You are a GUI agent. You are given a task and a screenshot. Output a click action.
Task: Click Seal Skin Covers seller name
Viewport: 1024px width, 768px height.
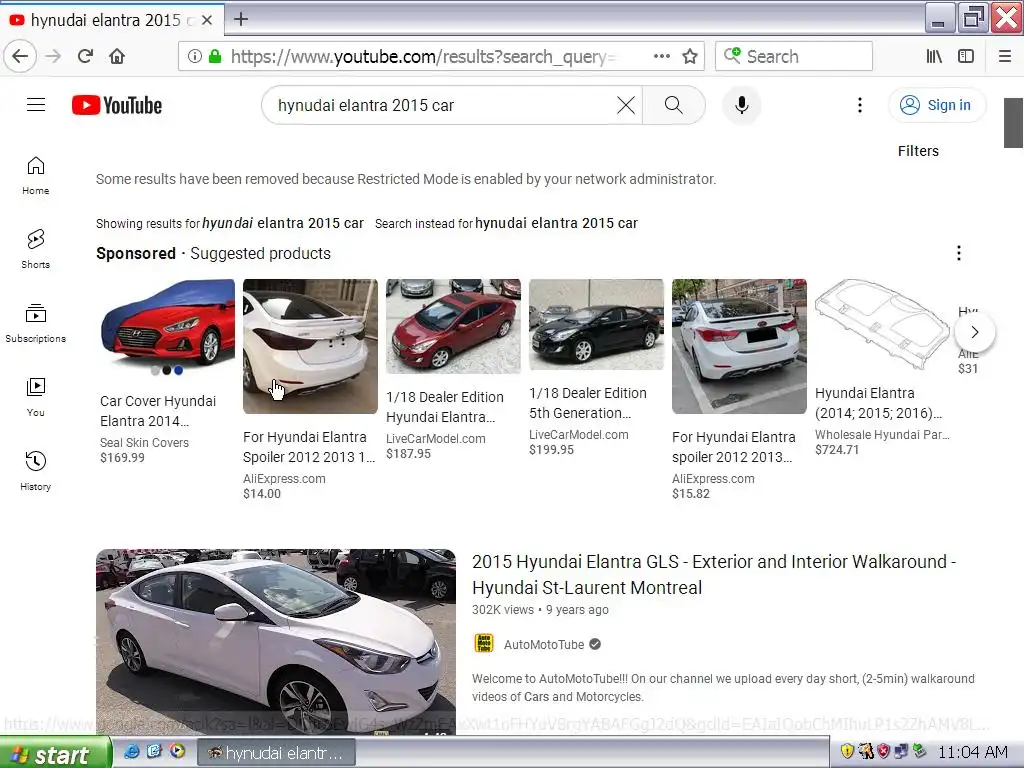click(x=144, y=443)
